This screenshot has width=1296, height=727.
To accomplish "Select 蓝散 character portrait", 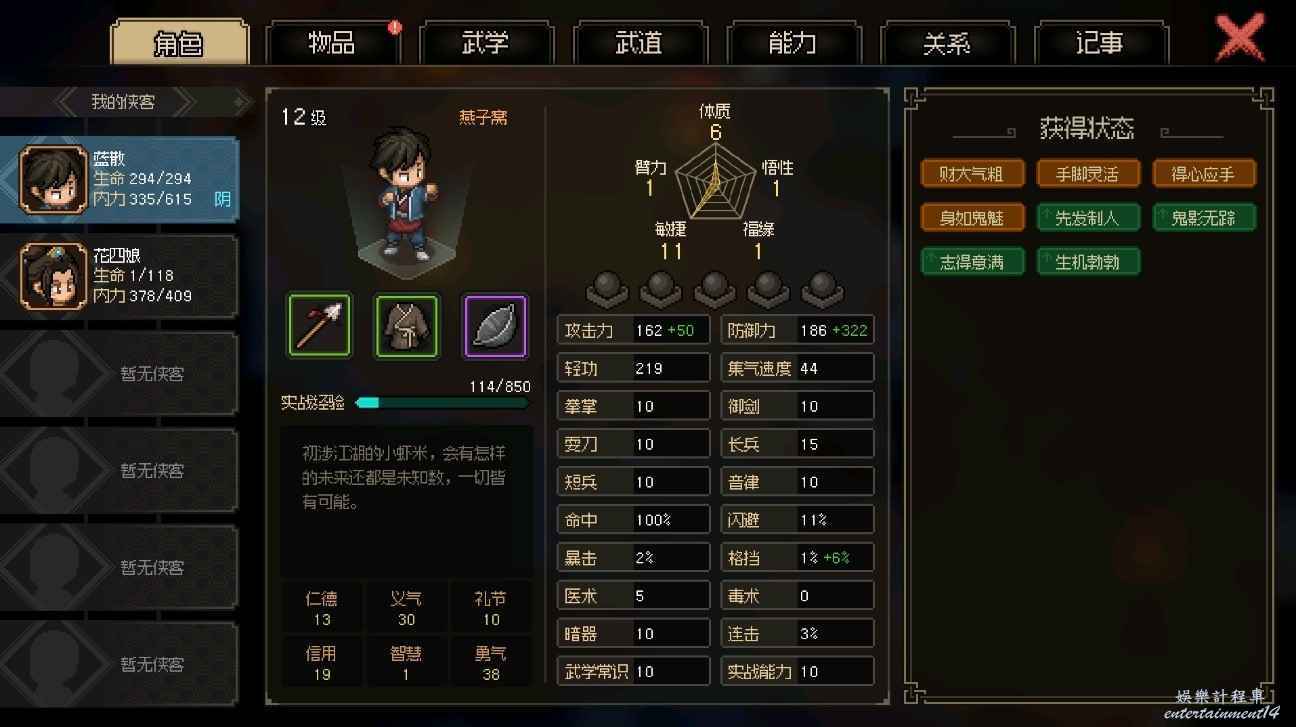I will [54, 179].
